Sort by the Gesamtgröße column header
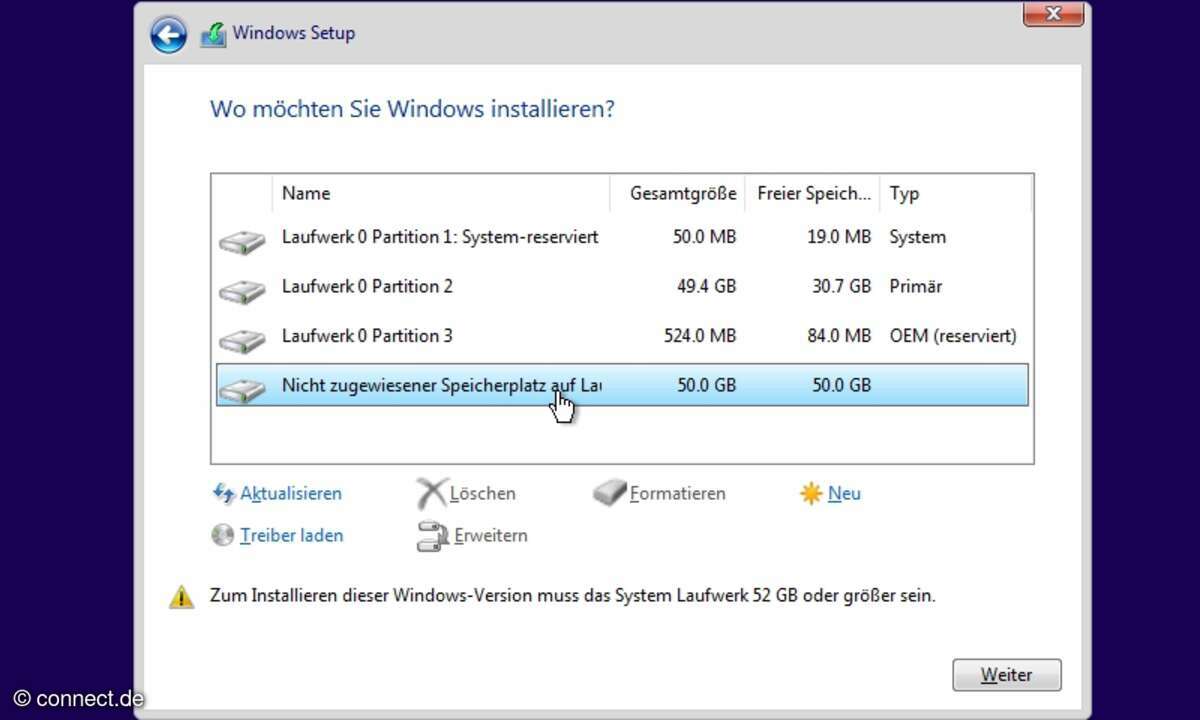Image resolution: width=1200 pixels, height=720 pixels. click(x=678, y=194)
